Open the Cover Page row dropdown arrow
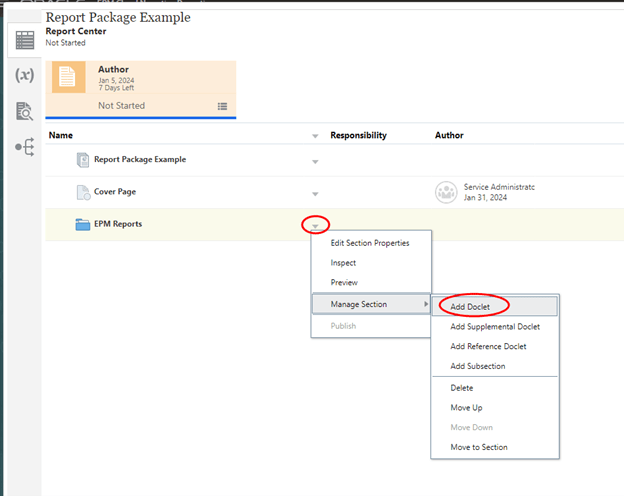The width and height of the screenshot is (624, 496). tap(316, 194)
